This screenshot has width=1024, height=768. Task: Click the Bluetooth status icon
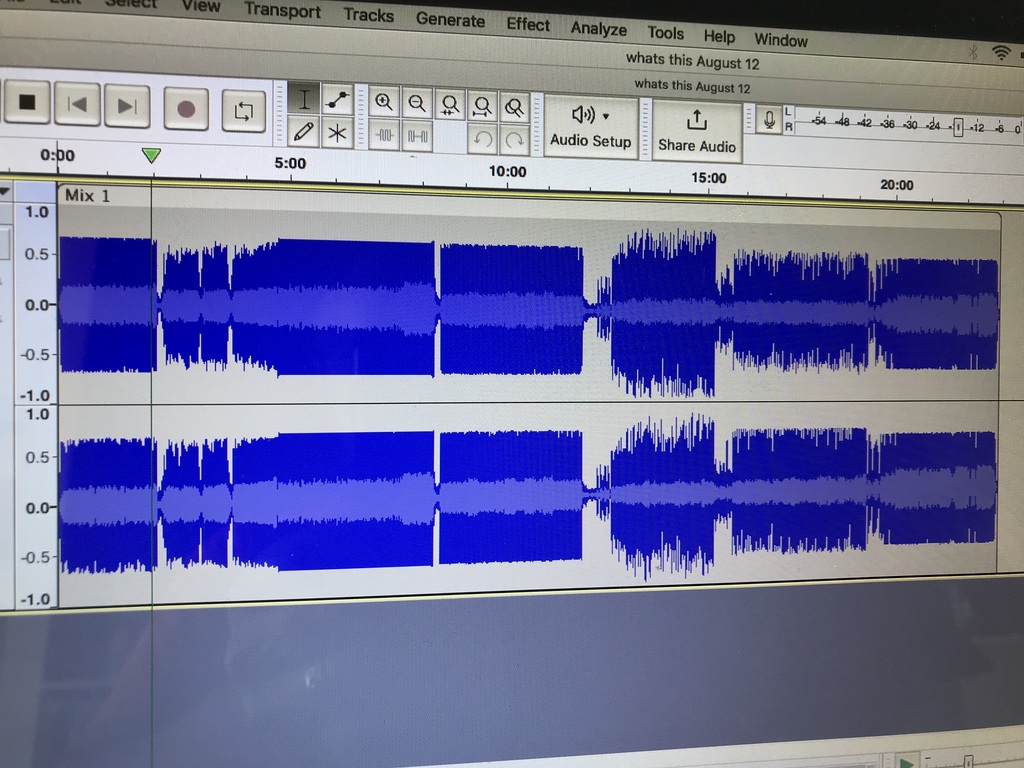point(972,52)
